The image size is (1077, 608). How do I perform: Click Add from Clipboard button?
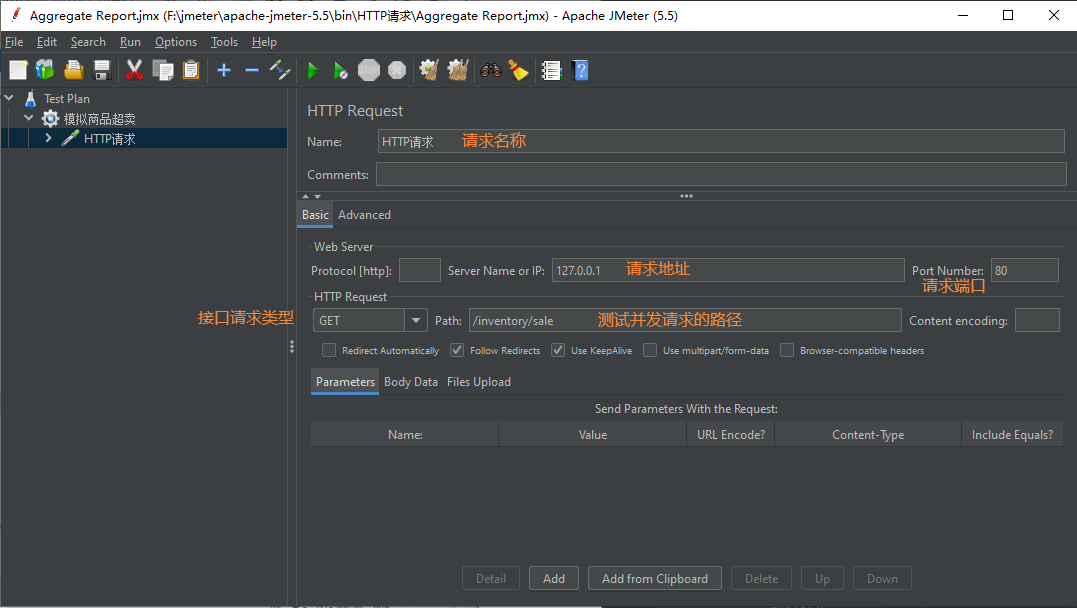pyautogui.click(x=655, y=578)
